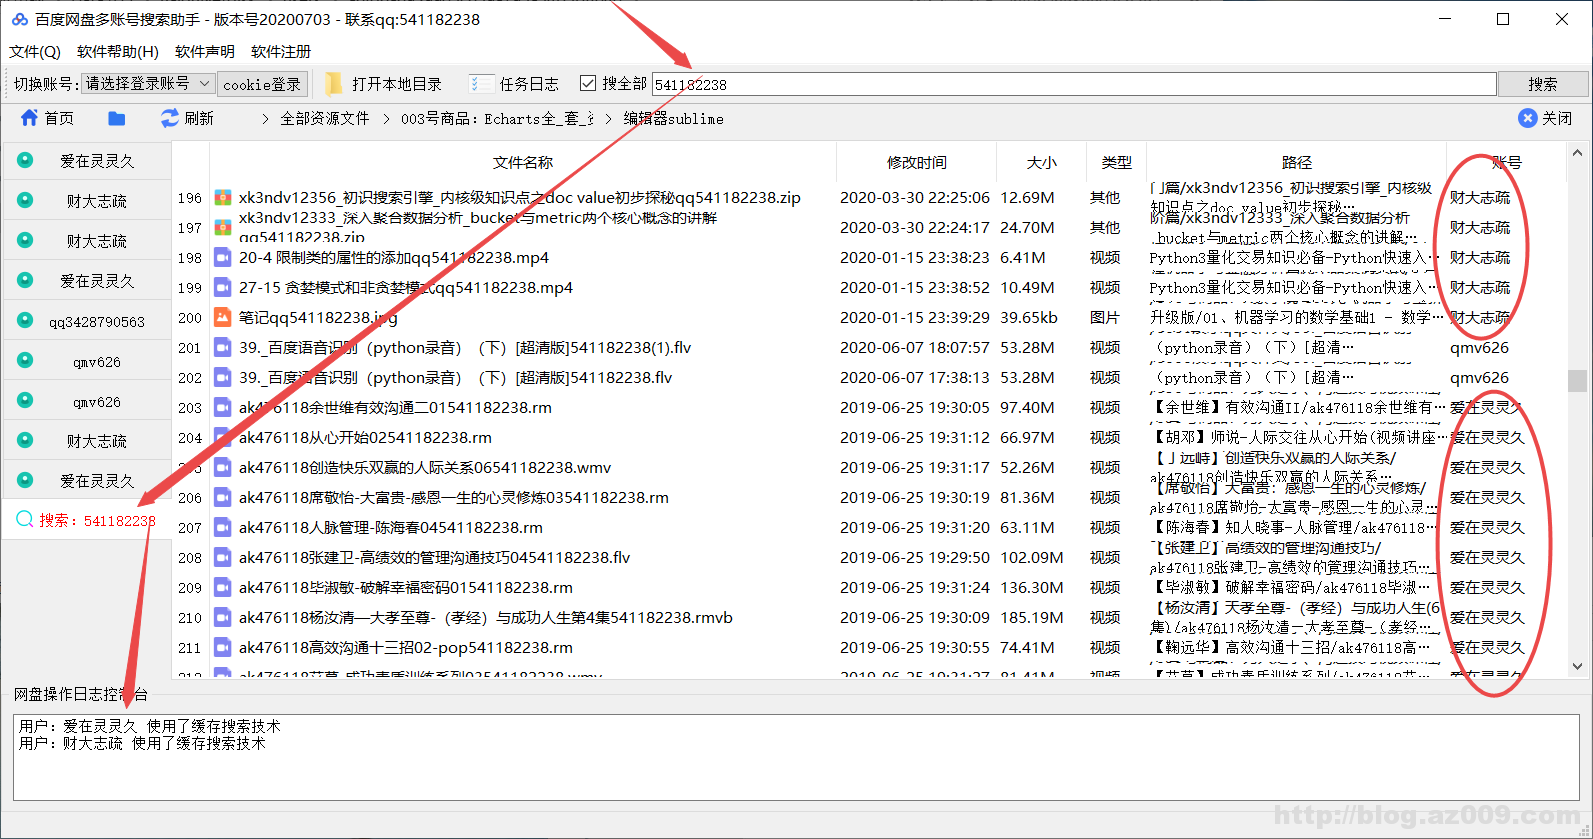Click video icon for 杨汝清 rmvb file
This screenshot has height=839, width=1593.
[223, 618]
